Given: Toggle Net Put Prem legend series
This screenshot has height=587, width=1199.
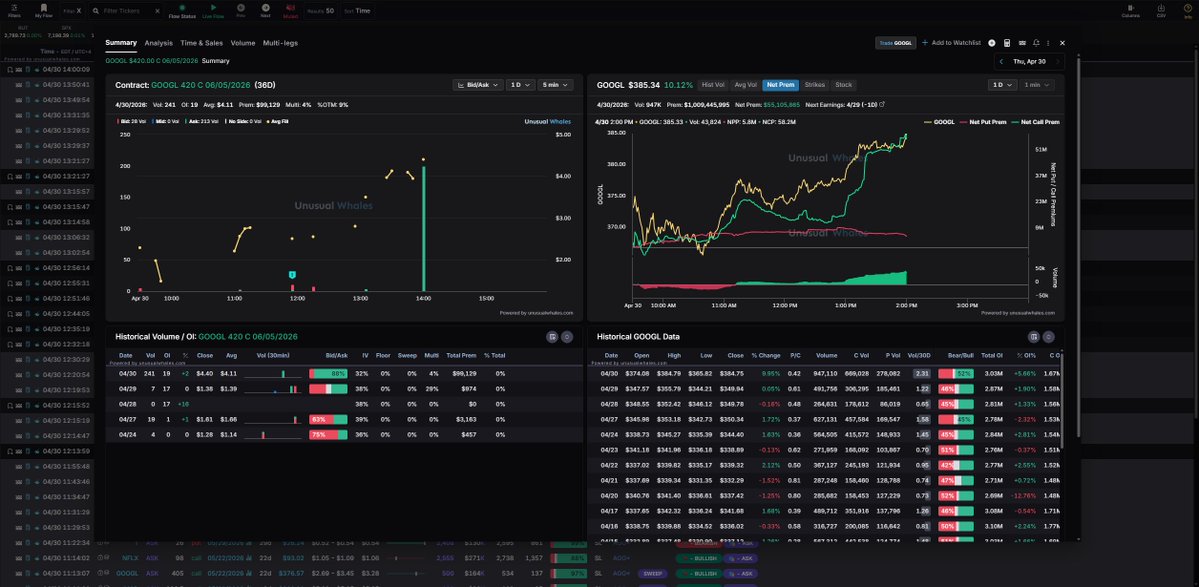Looking at the screenshot, I should 983,122.
